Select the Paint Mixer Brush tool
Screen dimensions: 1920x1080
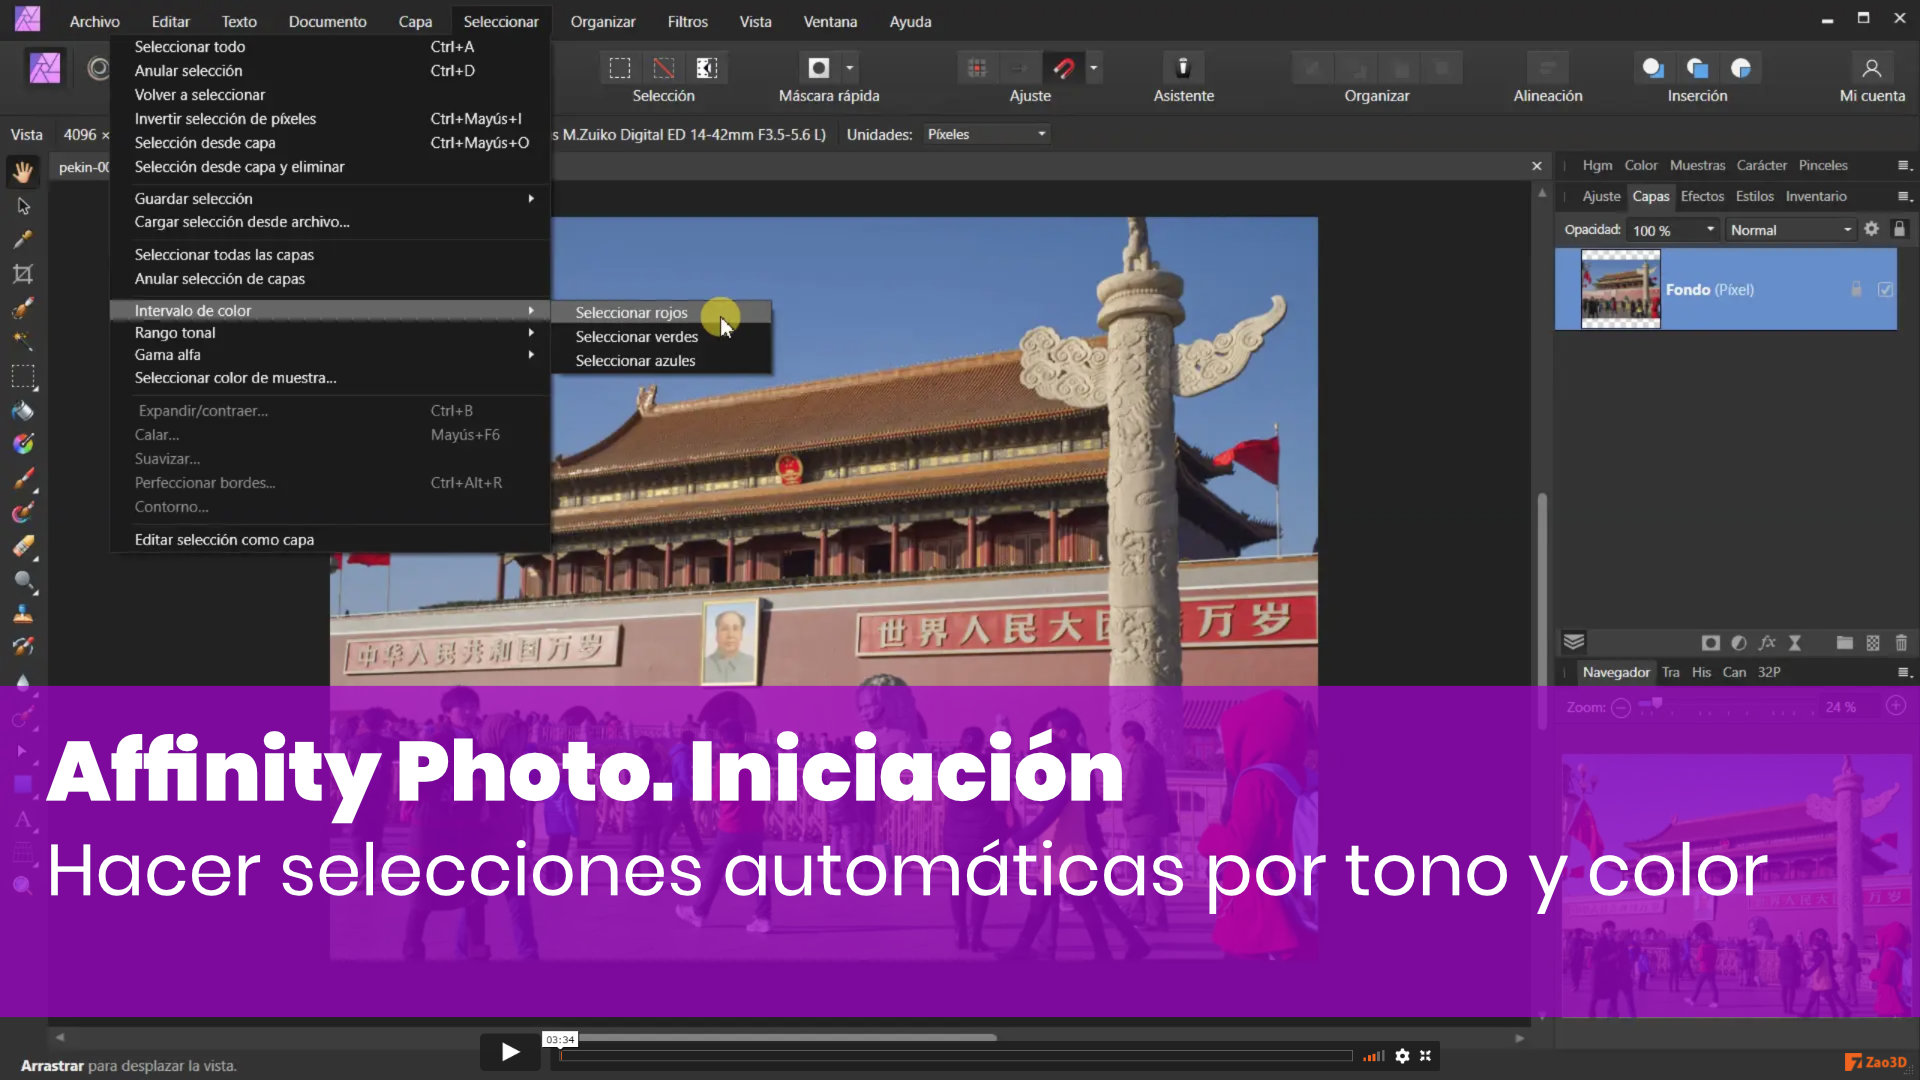click(x=23, y=513)
